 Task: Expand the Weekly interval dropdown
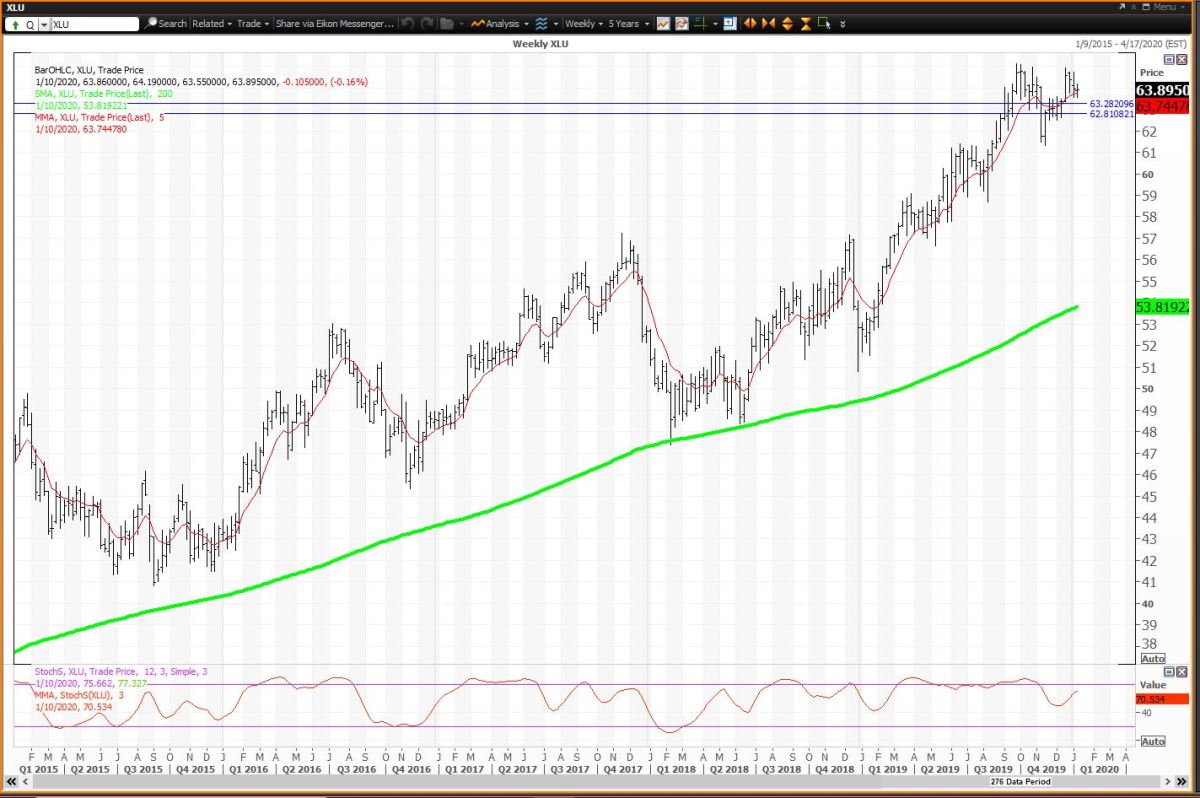coord(583,23)
